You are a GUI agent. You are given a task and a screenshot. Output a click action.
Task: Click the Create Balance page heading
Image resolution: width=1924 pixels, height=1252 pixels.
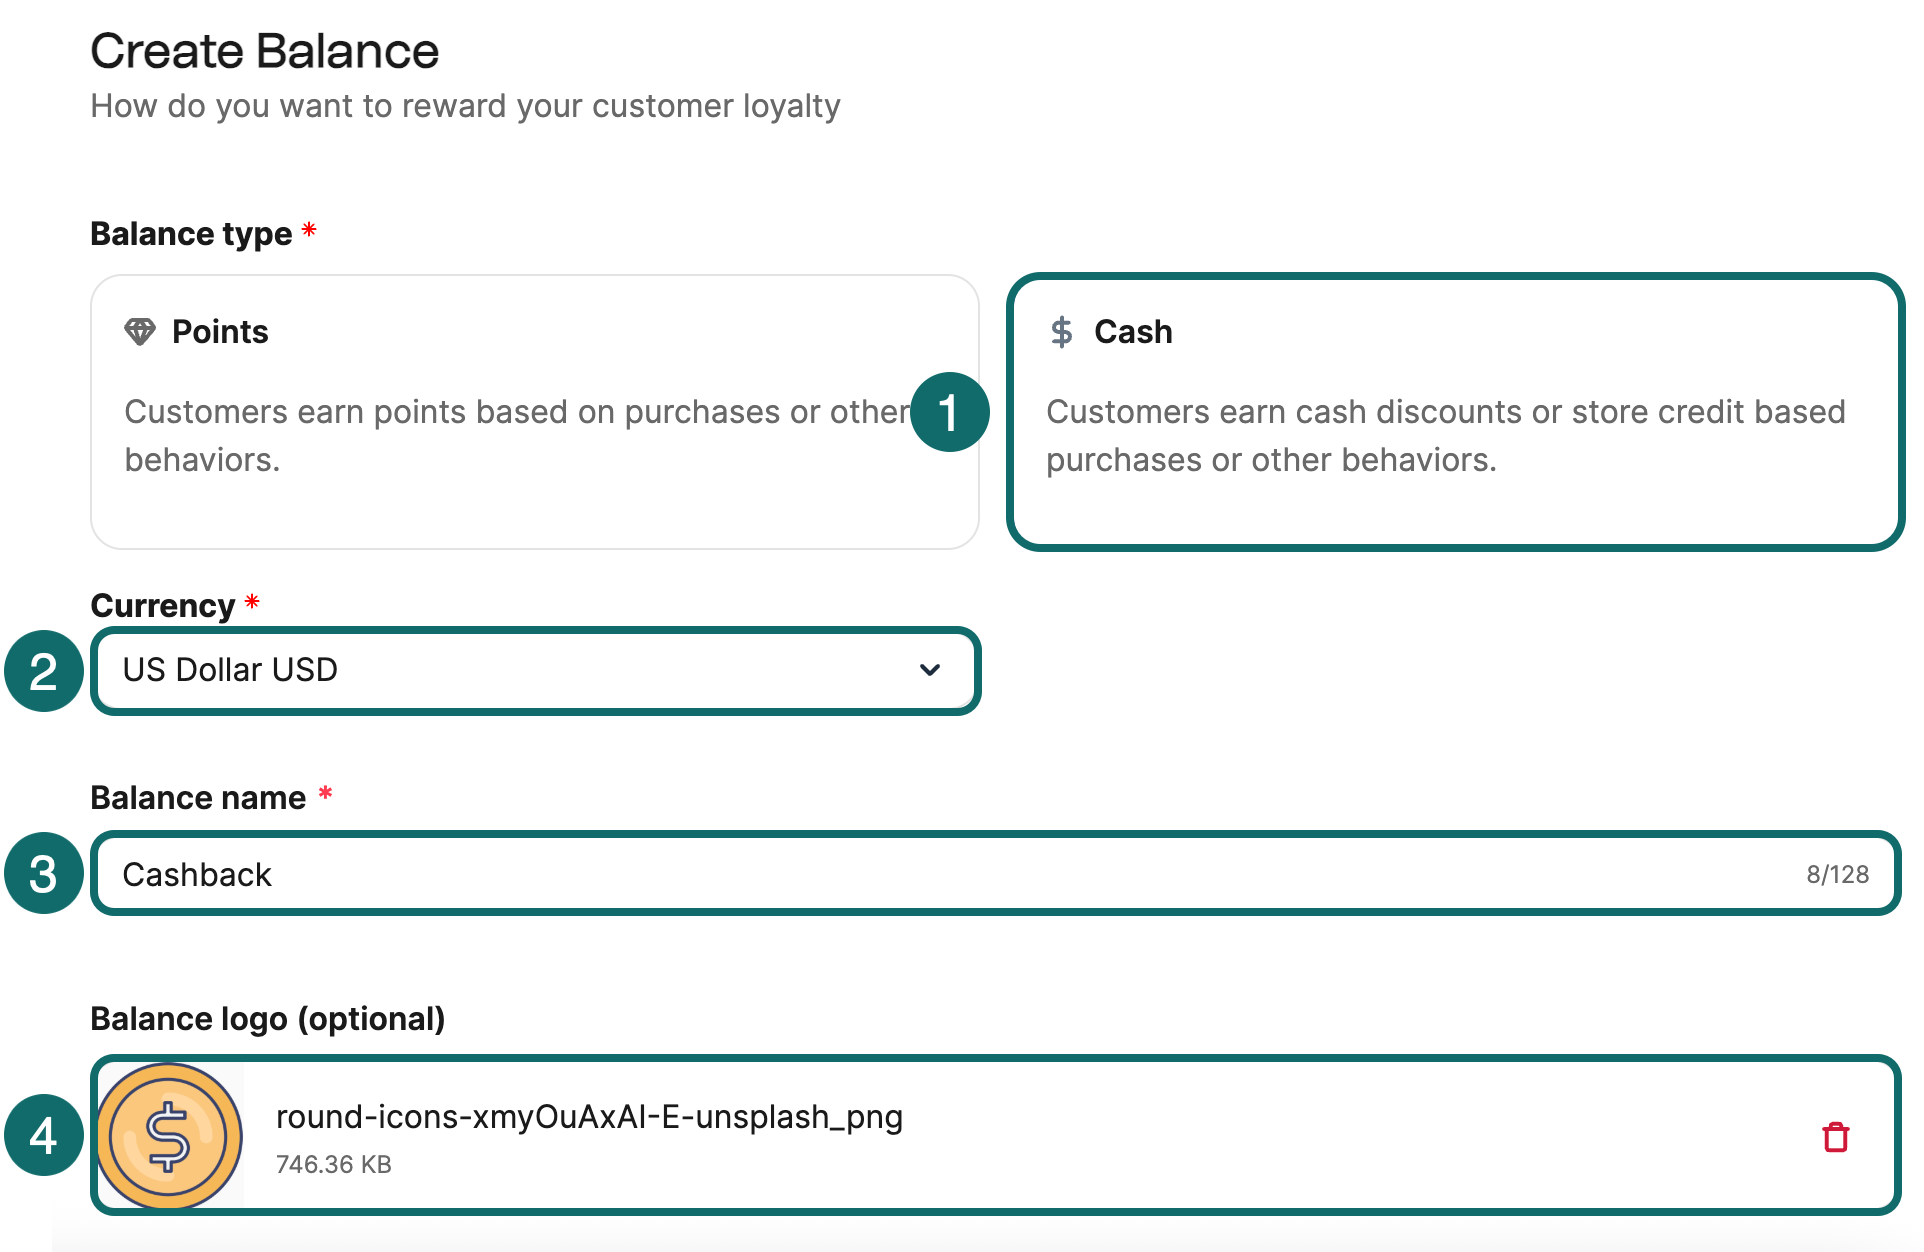pos(265,50)
